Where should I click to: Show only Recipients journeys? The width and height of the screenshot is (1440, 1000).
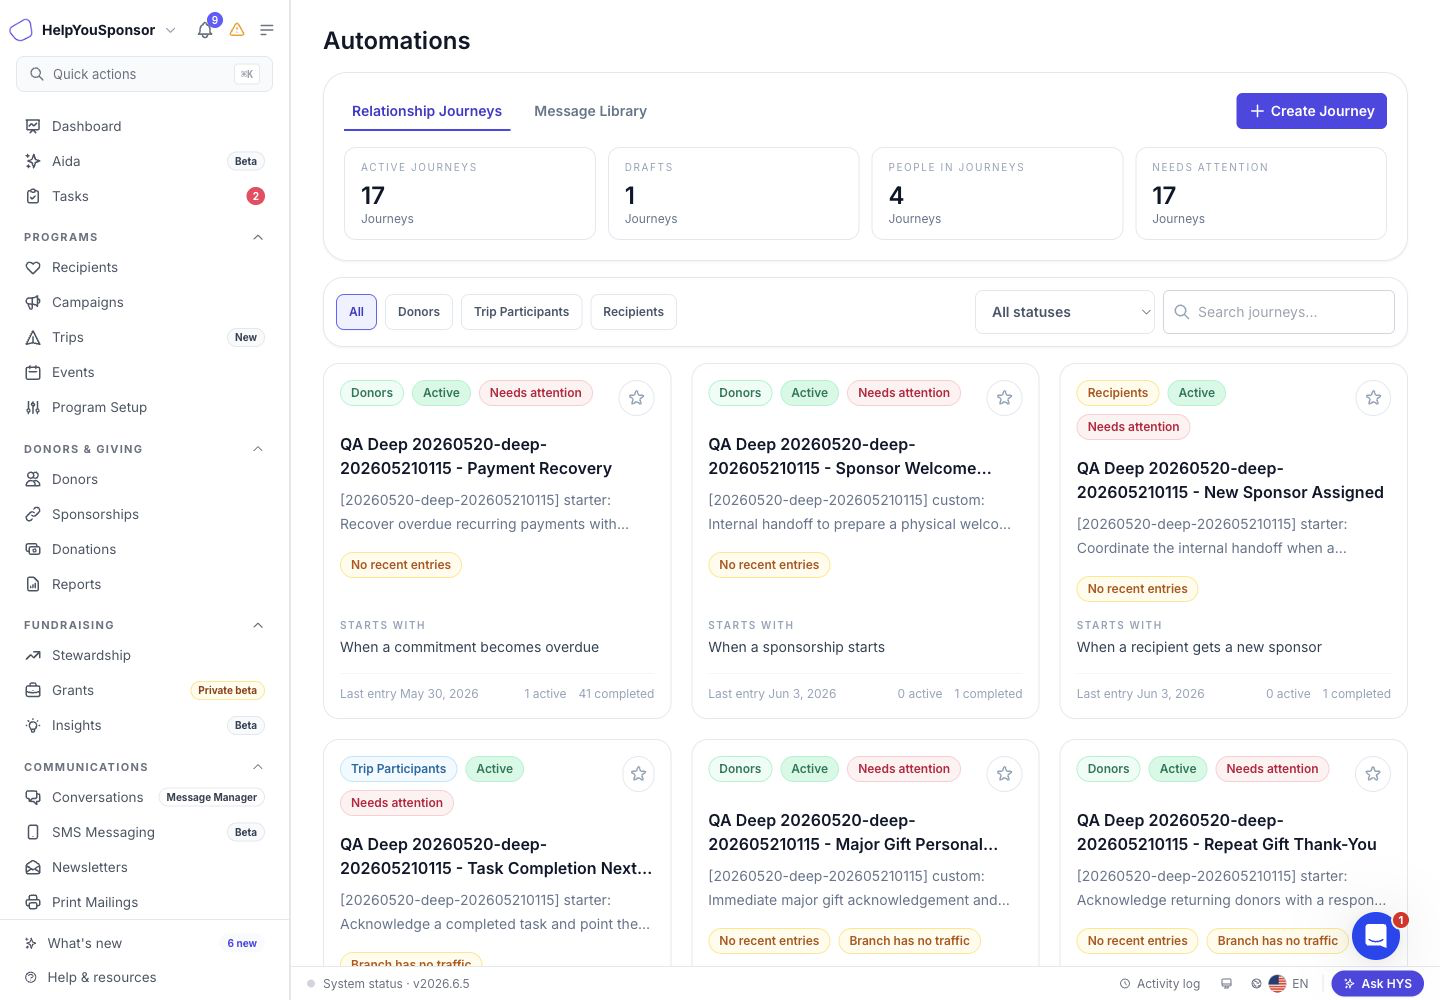click(x=633, y=312)
